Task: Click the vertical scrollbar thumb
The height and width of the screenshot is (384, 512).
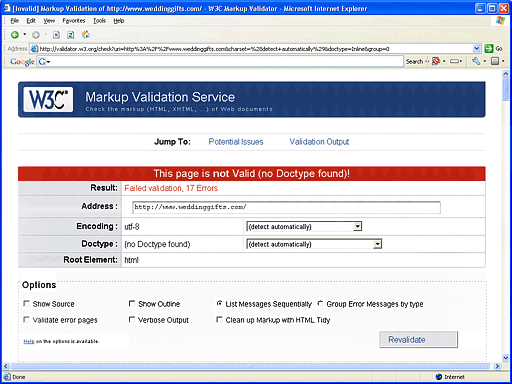Action: (505, 89)
